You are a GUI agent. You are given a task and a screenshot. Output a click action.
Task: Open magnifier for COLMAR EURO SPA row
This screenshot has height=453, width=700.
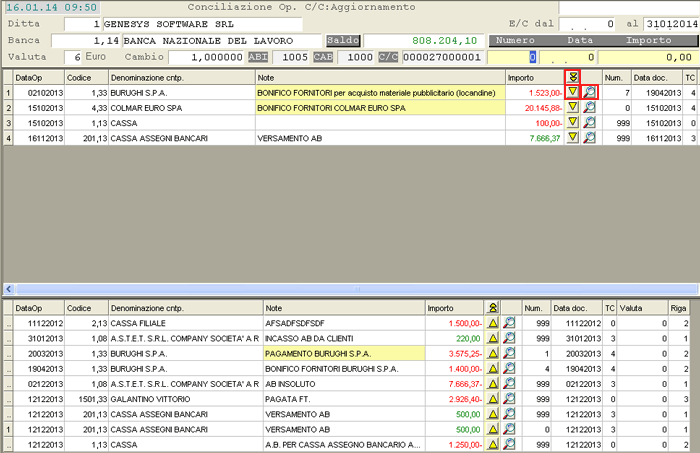tap(590, 108)
